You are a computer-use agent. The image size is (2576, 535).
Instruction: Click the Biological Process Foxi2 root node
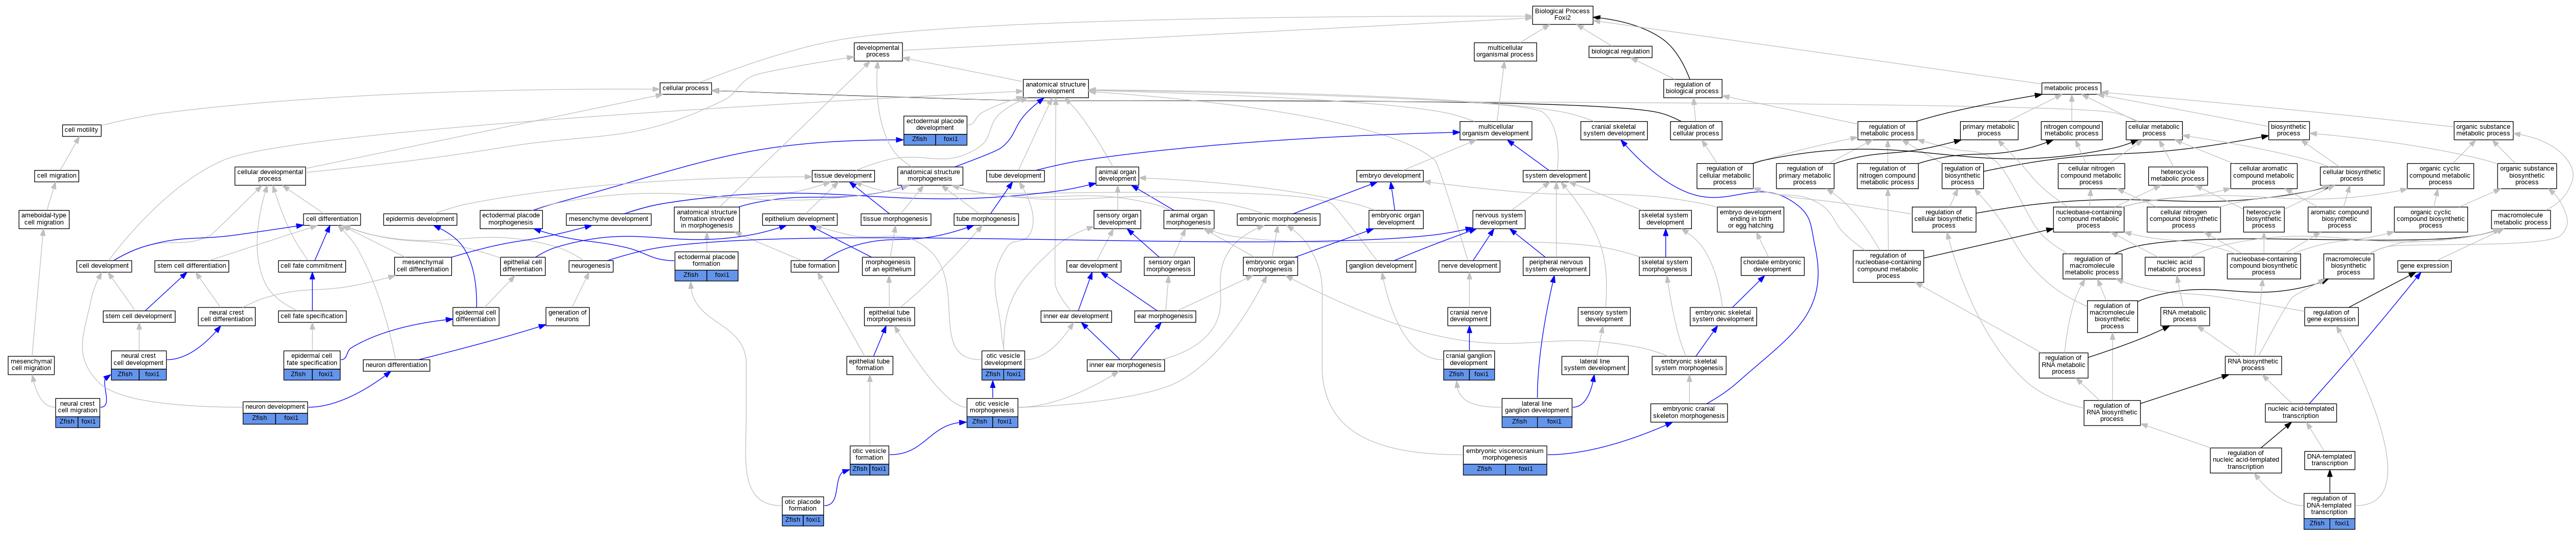(x=1562, y=14)
